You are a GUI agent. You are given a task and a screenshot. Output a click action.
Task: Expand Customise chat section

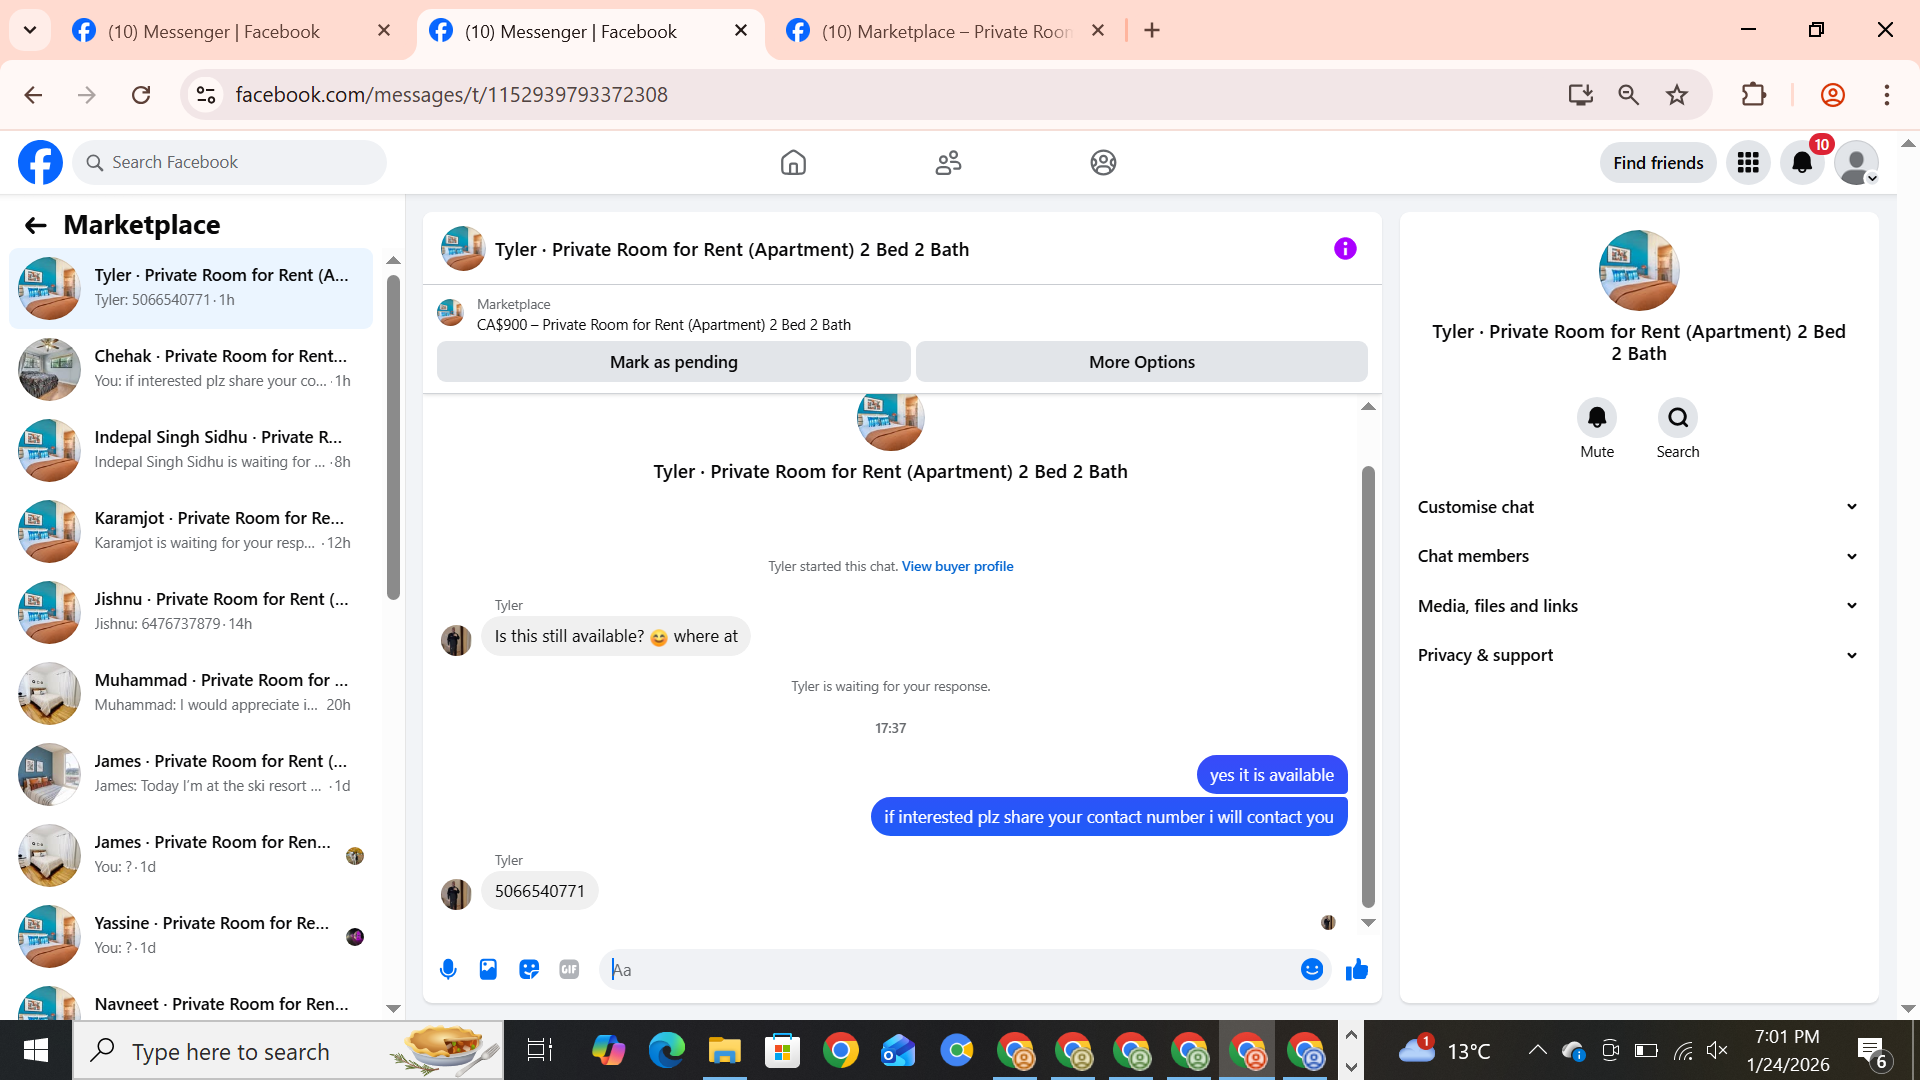pos(1638,507)
